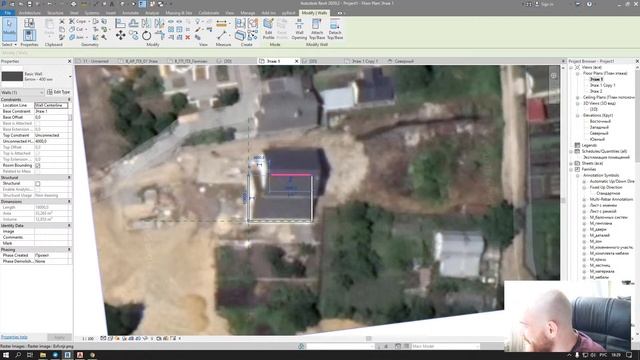Click the Create Group icon in Create panel
640x360 pixels.
[253, 23]
